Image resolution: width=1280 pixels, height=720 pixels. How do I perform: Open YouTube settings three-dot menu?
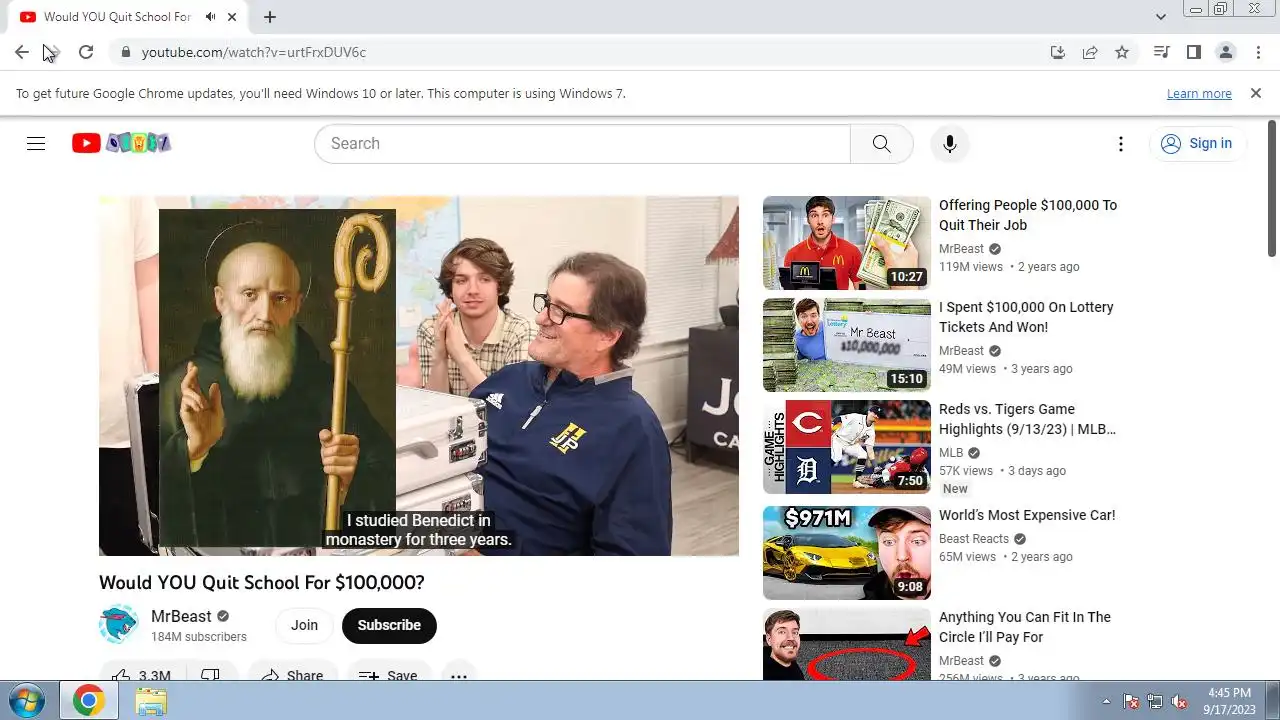pos(1121,143)
